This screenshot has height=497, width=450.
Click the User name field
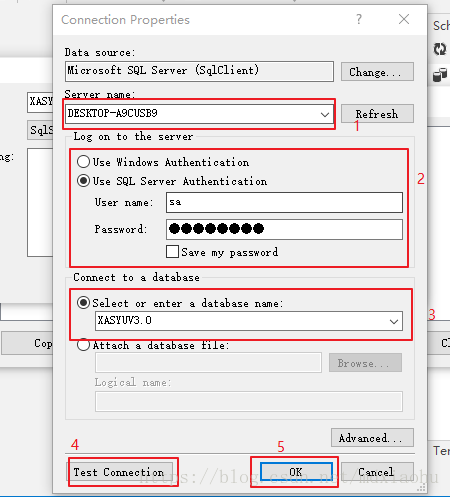[284, 202]
